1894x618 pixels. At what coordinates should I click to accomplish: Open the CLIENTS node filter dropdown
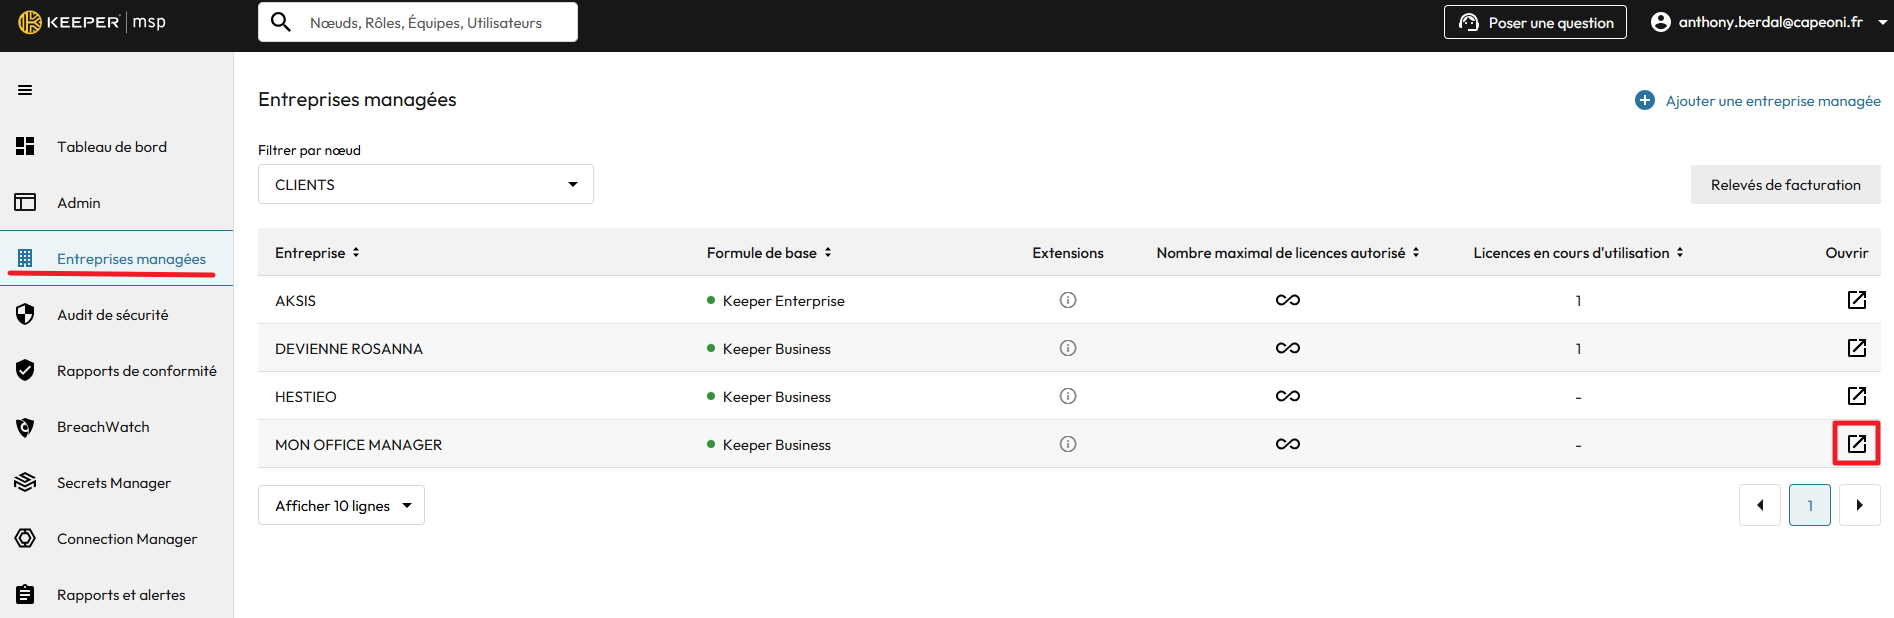[426, 184]
